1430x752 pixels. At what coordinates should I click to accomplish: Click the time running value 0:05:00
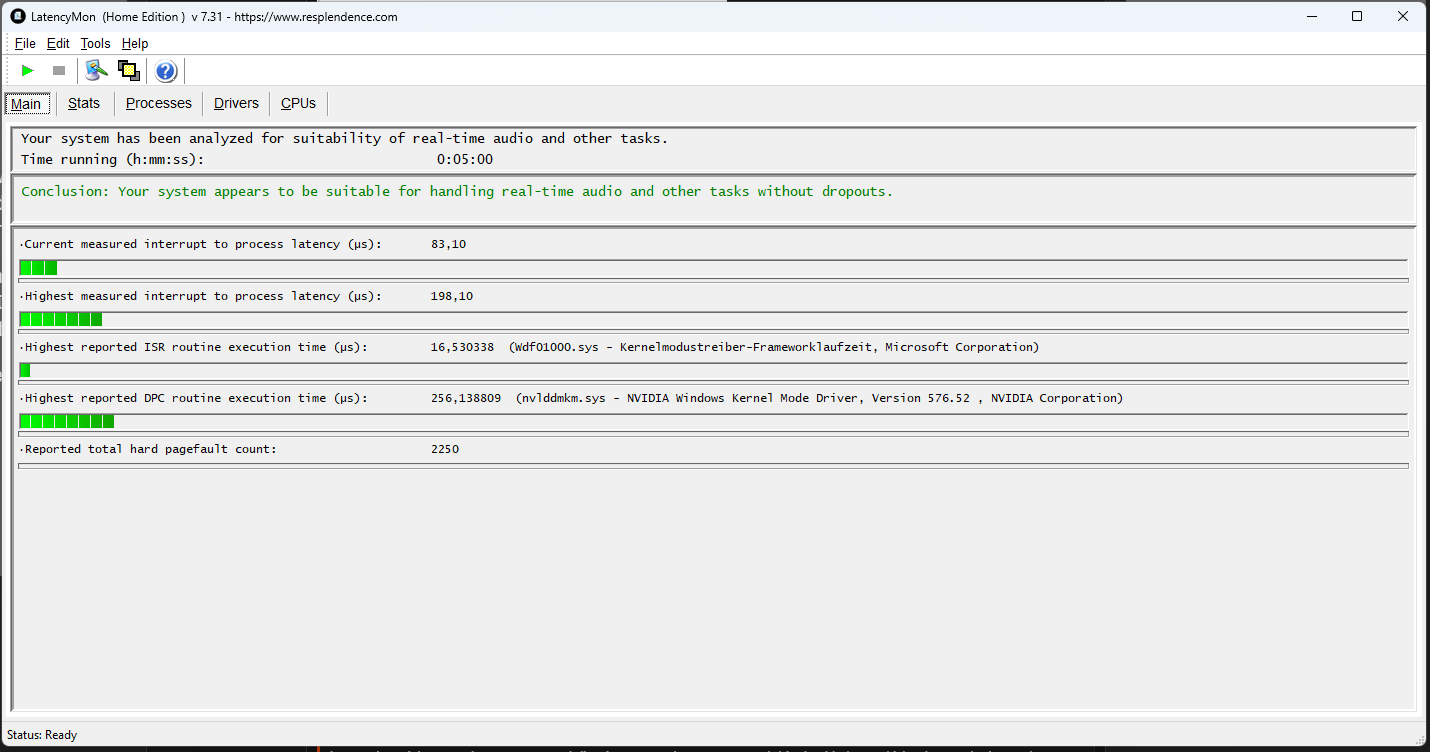pyautogui.click(x=465, y=159)
